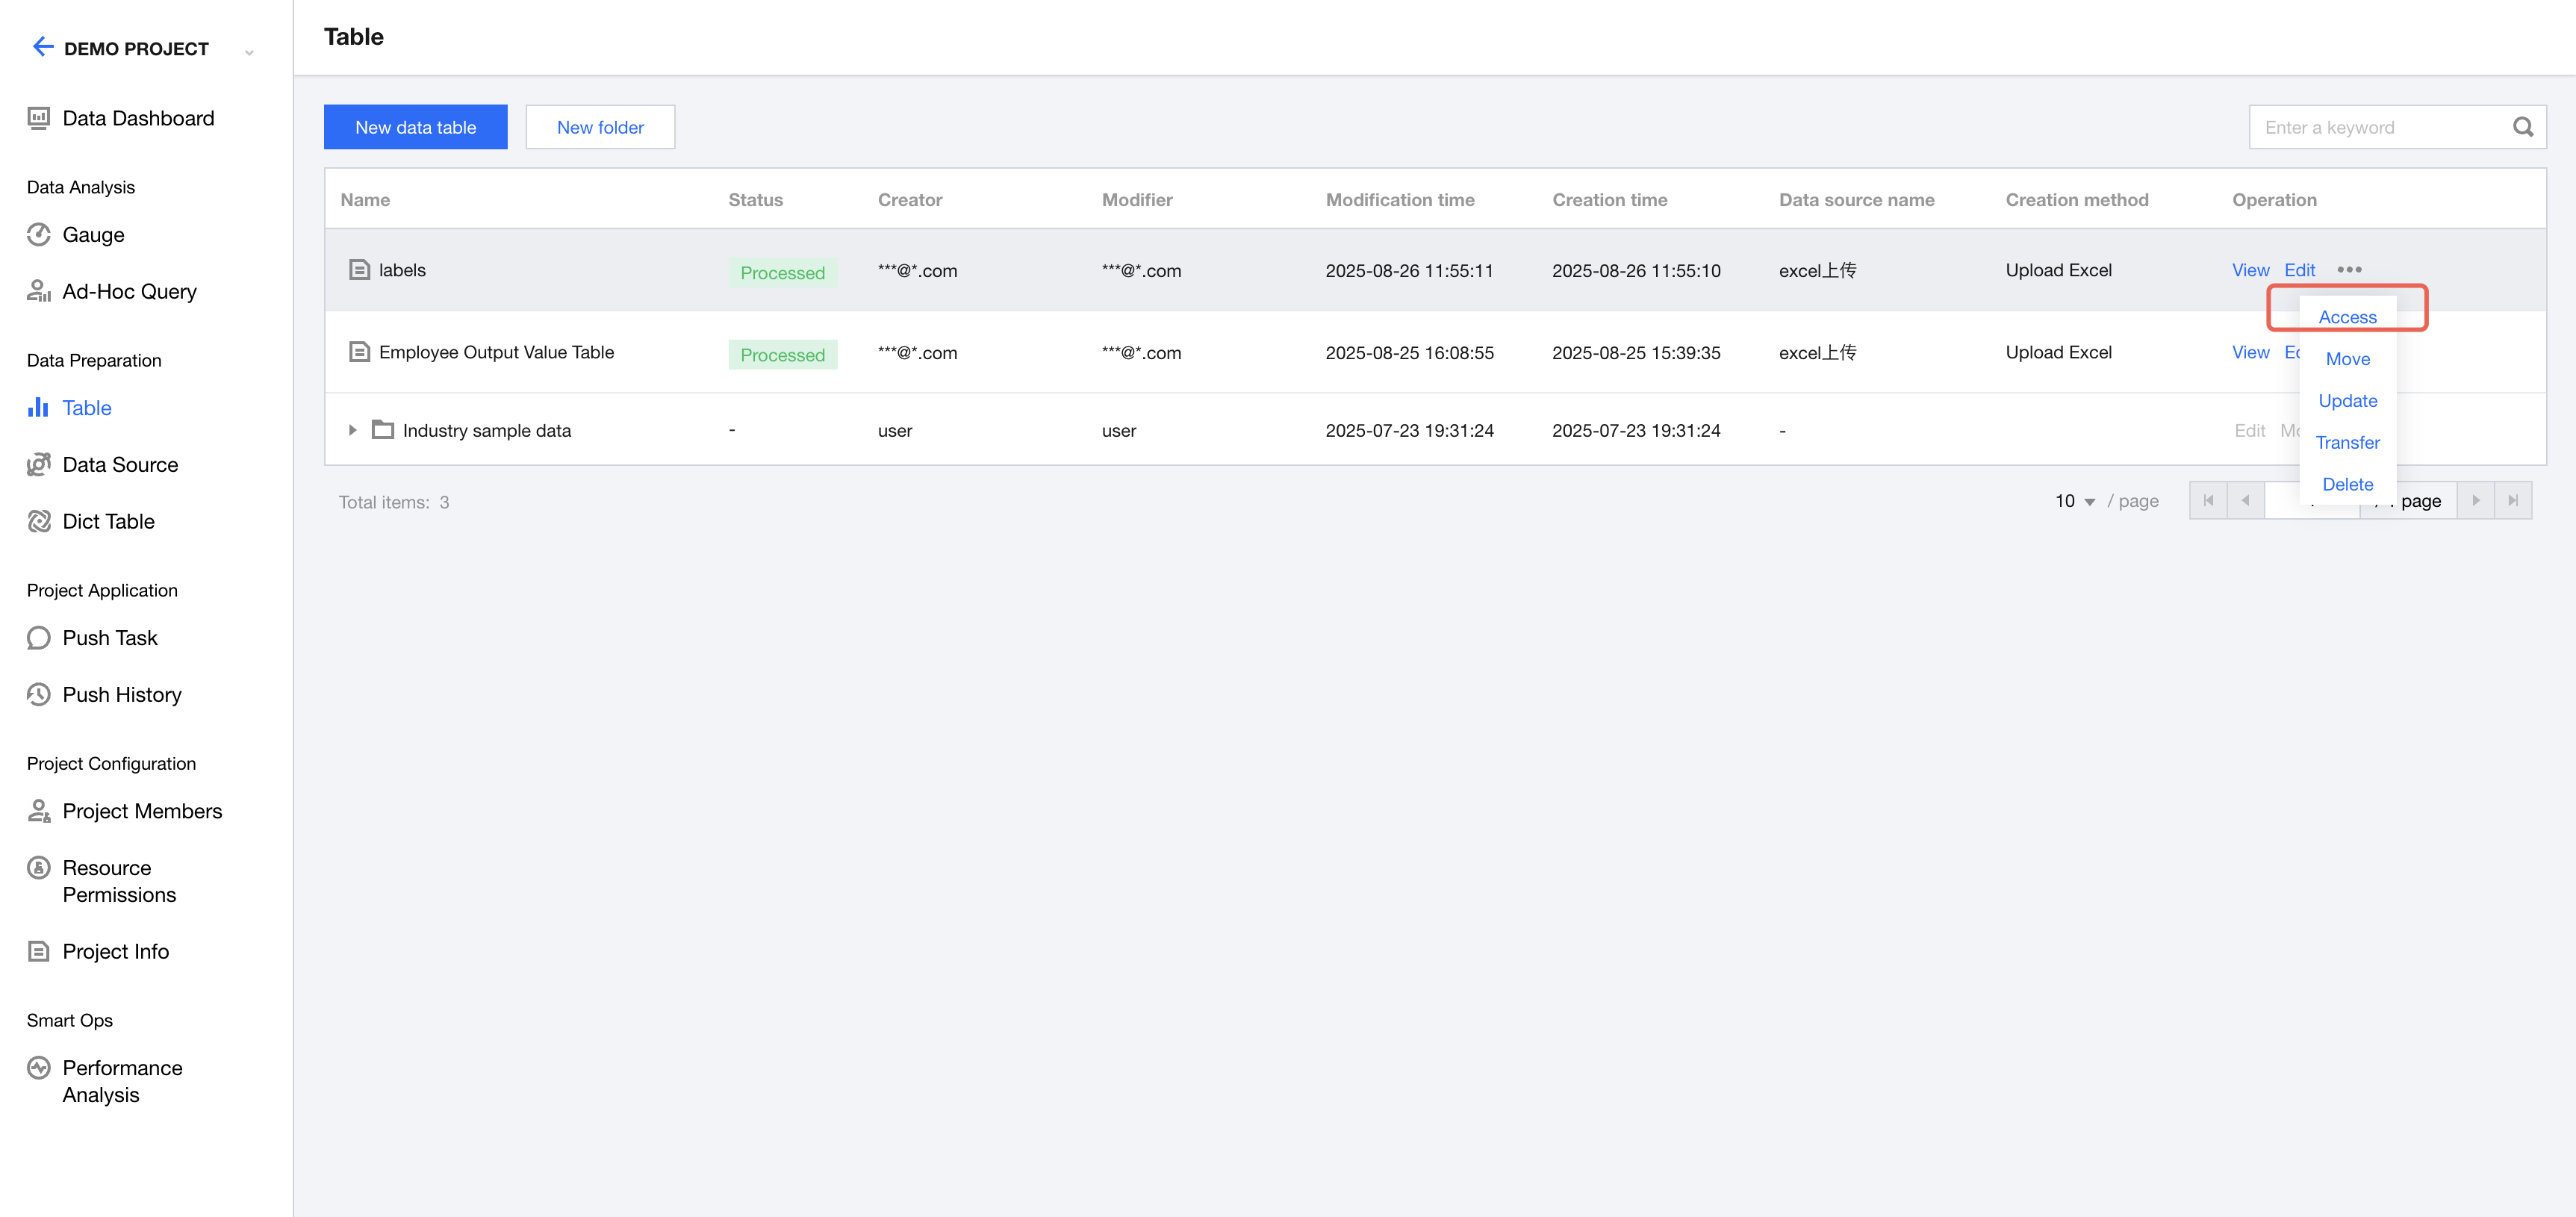Open the items-per-page dropdown showing 10
The width and height of the screenshot is (2576, 1217).
[x=2074, y=501]
